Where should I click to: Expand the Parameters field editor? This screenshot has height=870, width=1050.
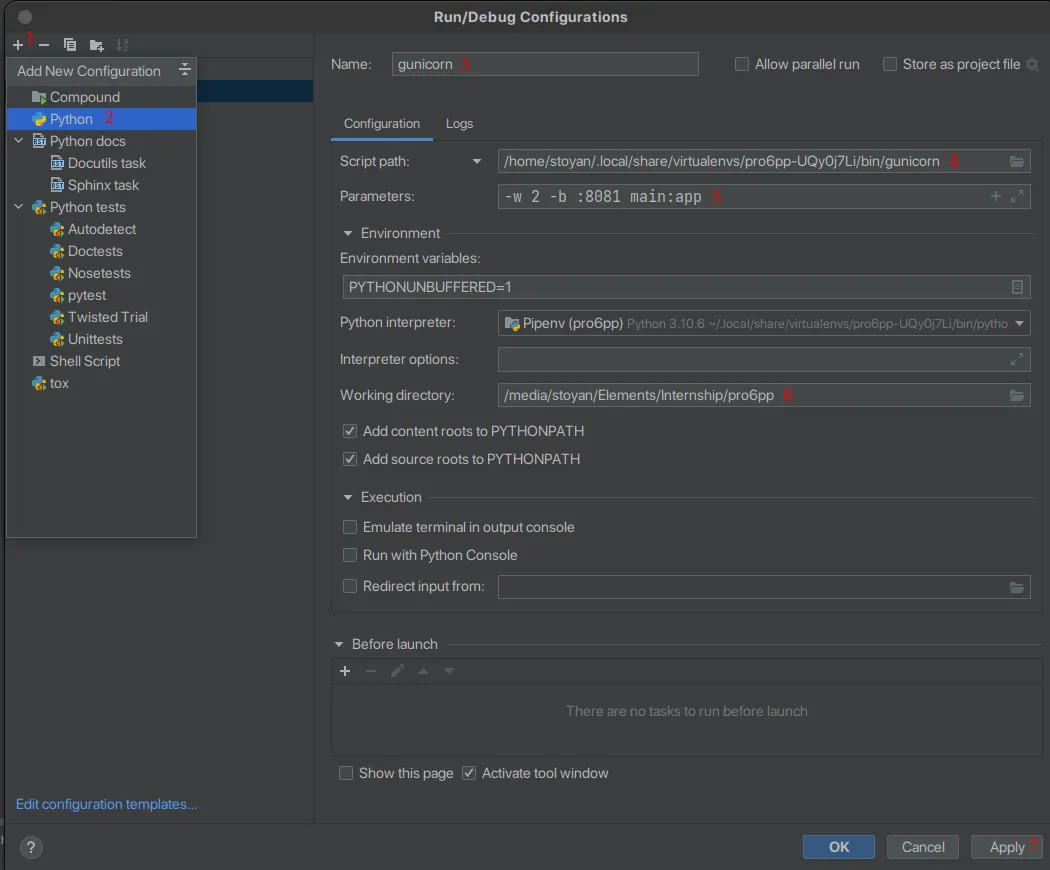(x=1017, y=197)
